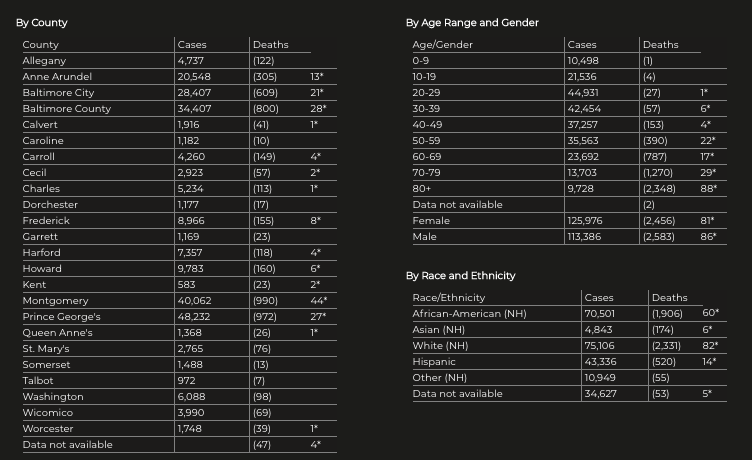Click the Worcester county row label
The width and height of the screenshot is (752, 460).
point(48,429)
